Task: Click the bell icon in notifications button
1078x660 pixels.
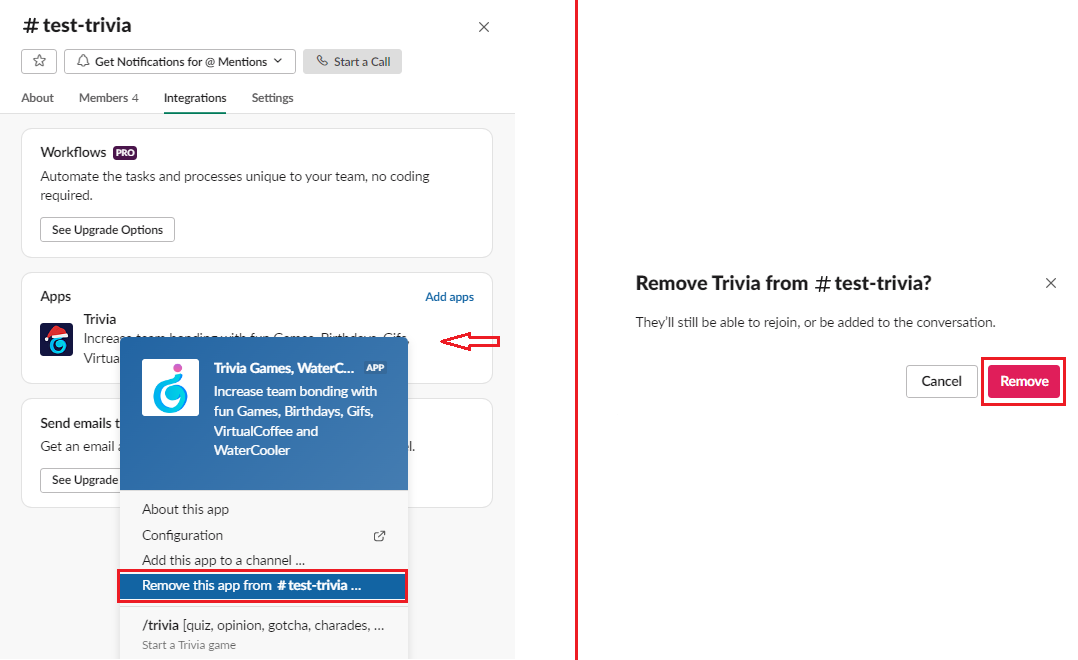Action: (83, 60)
